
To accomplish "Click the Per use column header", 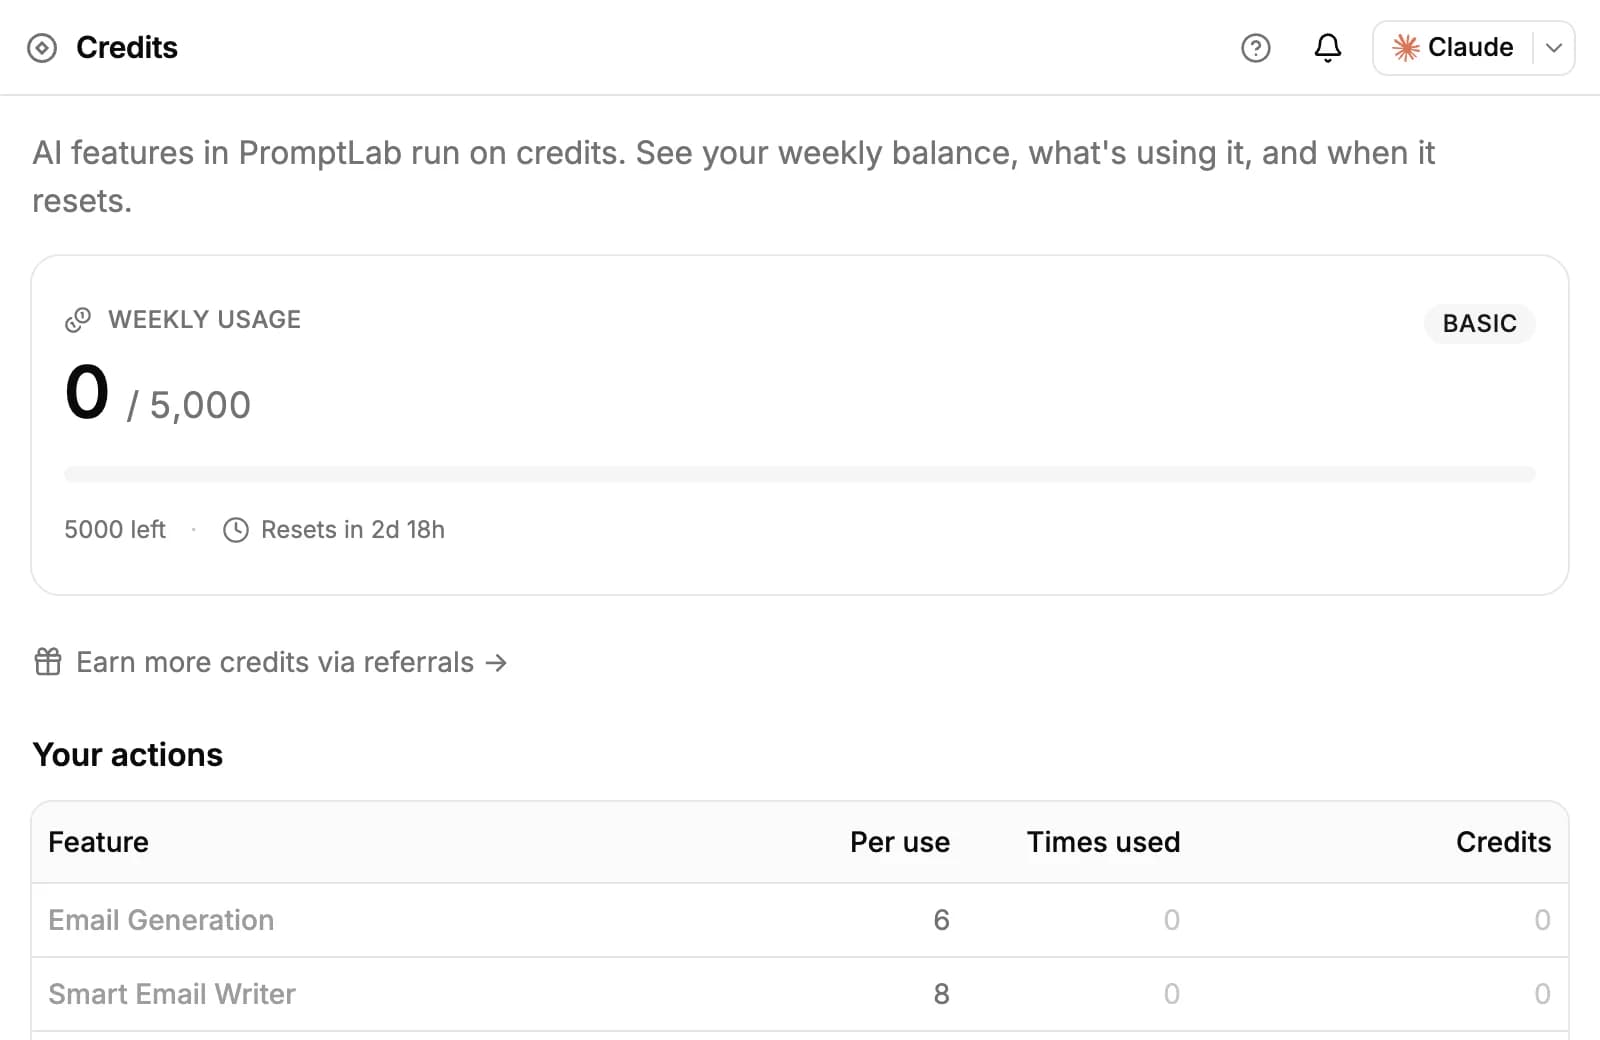I will [x=900, y=842].
